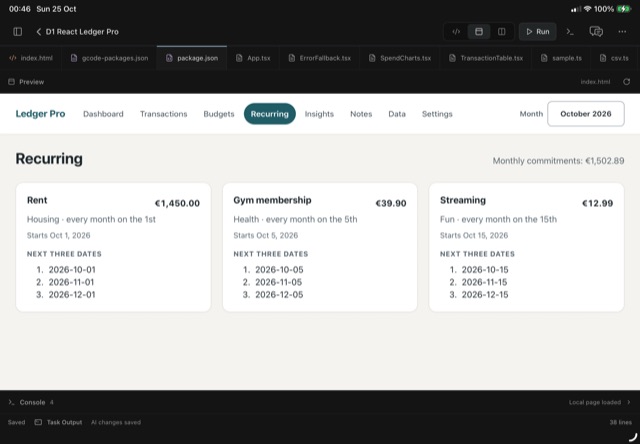This screenshot has width=640, height=444.
Task: Open the ErrorFallback.tsx tab
Action: [320, 58]
